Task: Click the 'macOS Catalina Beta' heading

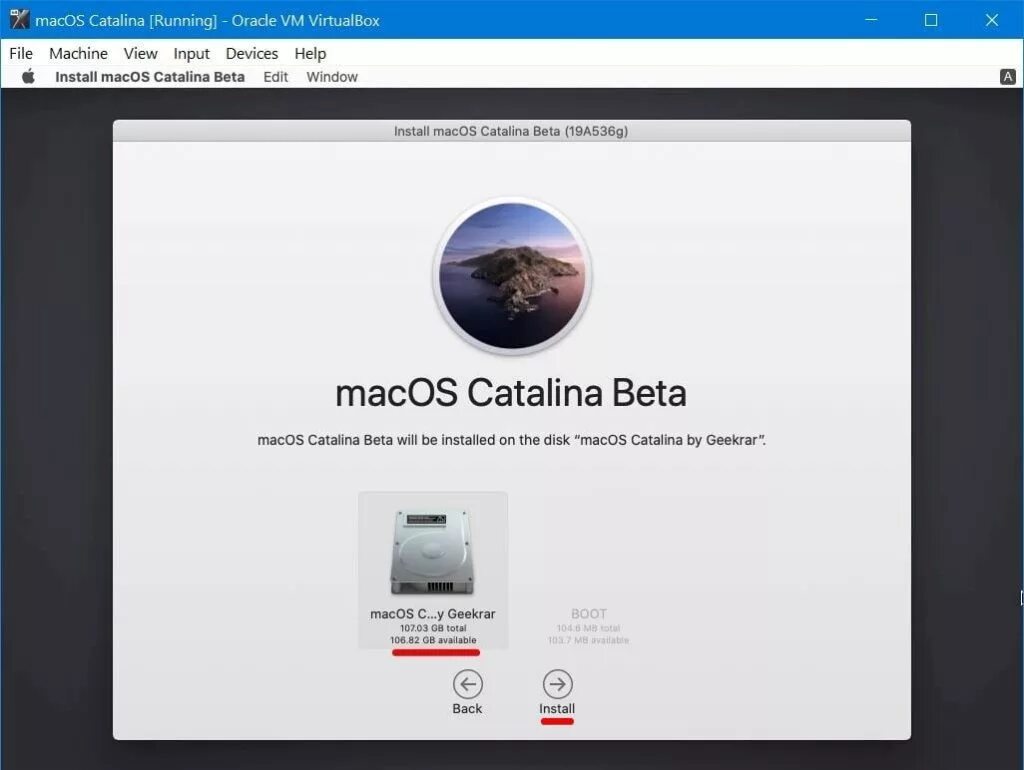Action: [x=511, y=393]
